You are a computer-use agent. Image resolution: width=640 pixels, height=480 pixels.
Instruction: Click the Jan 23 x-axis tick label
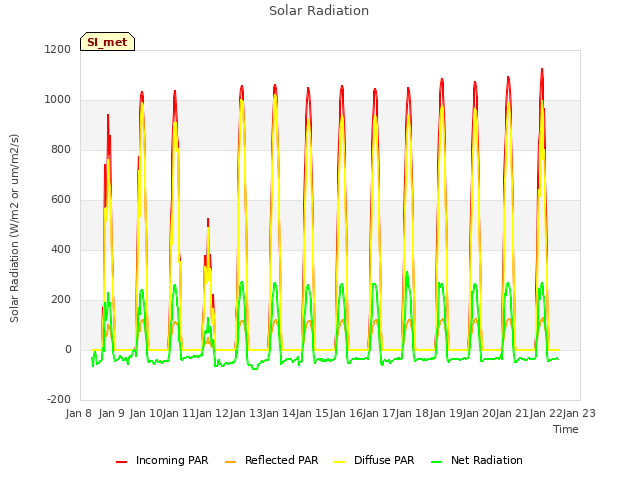[579, 413]
